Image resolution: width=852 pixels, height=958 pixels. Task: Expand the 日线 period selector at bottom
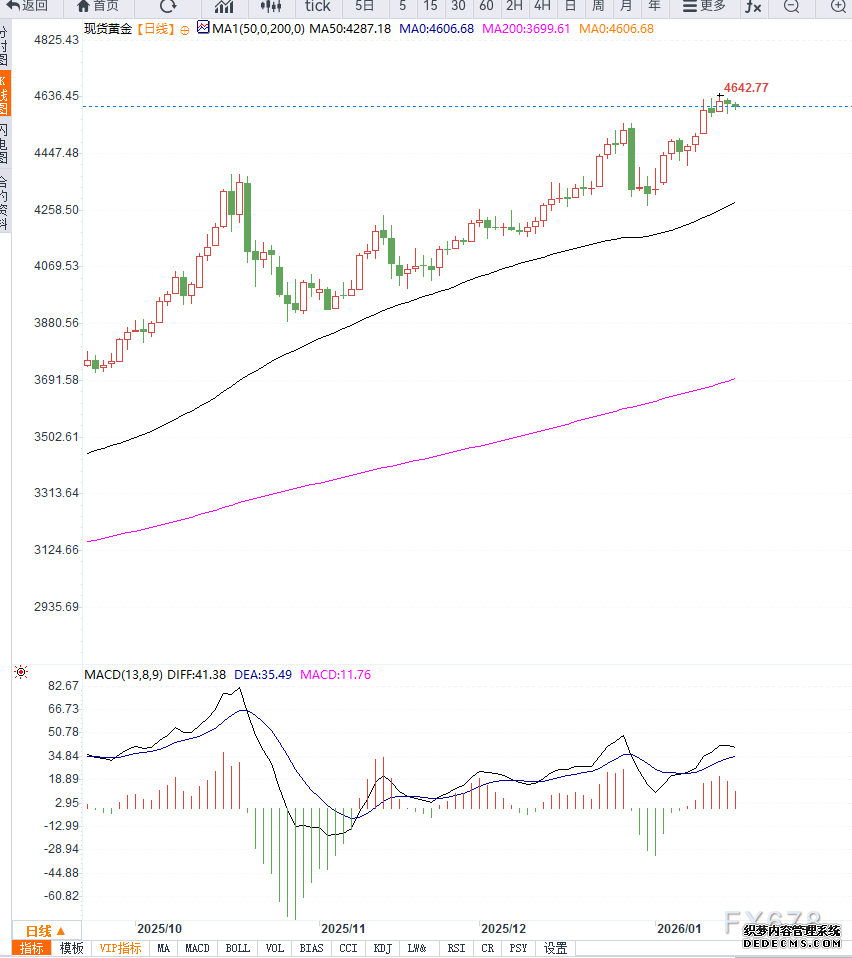tap(45, 930)
